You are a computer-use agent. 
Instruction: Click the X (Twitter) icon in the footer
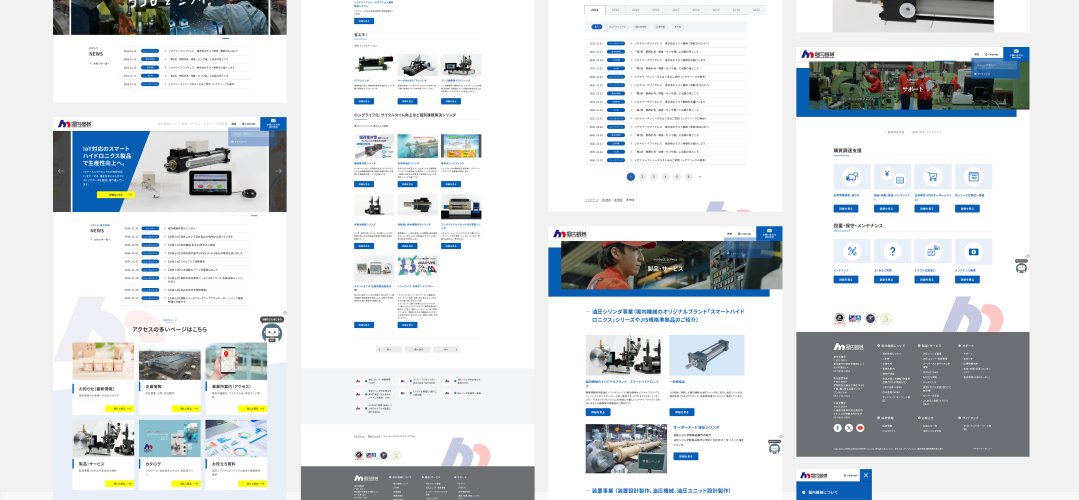point(849,427)
